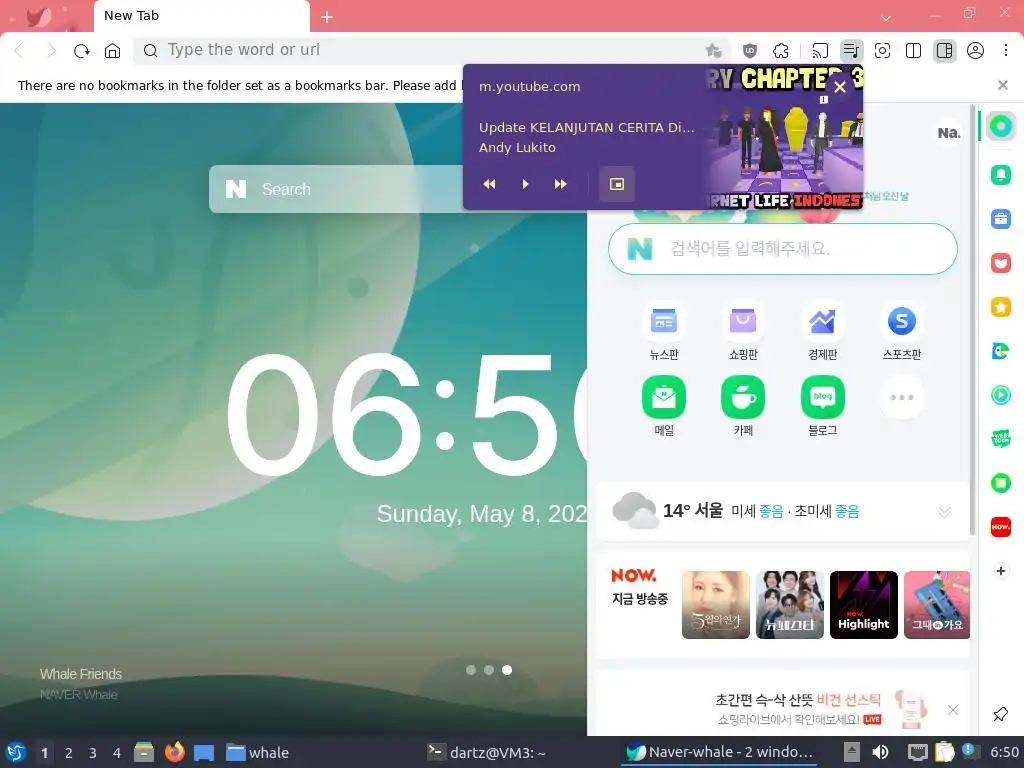Open 카페 cafe shortcut
Image resolution: width=1024 pixels, height=768 pixels.
743,406
